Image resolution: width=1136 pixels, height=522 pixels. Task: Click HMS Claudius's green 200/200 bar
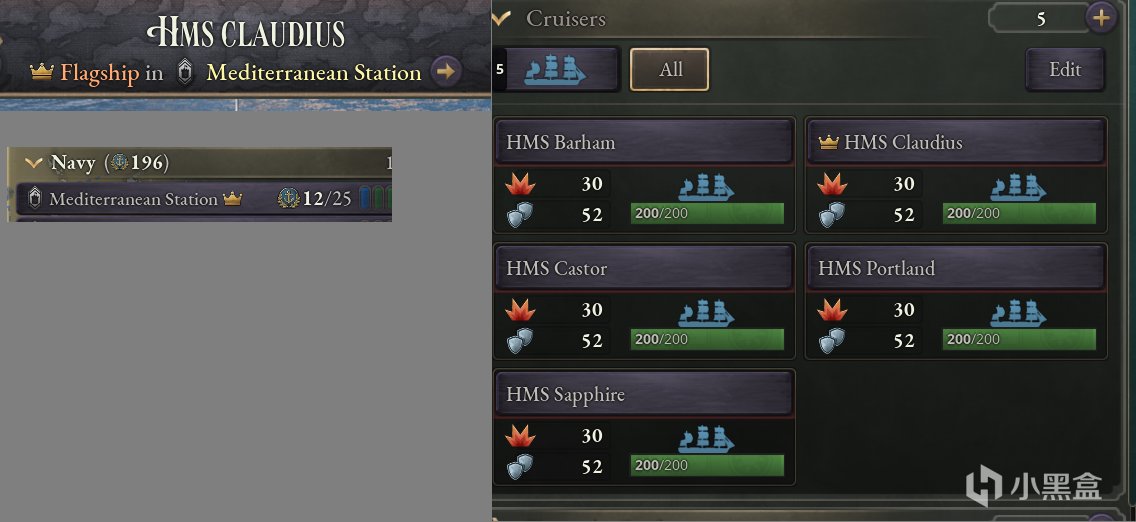pos(1019,214)
